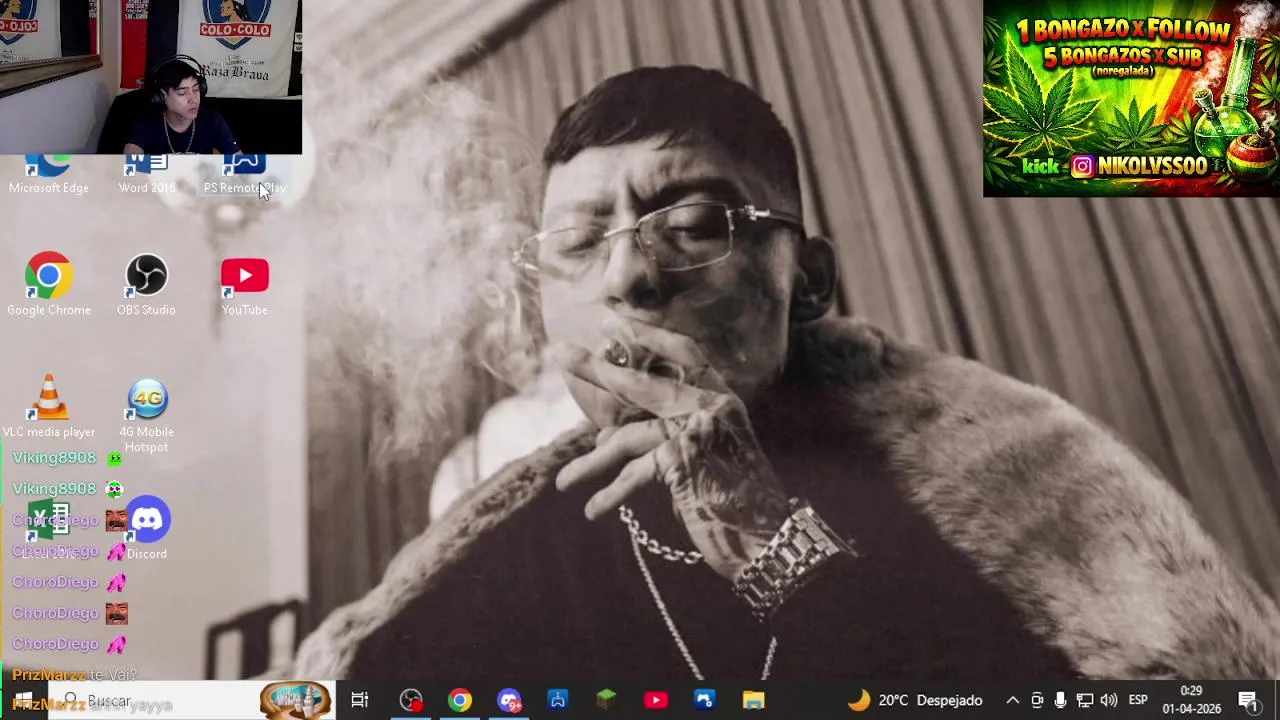Open the volume control speaker icon
This screenshot has height=720, width=1280.
(1108, 700)
